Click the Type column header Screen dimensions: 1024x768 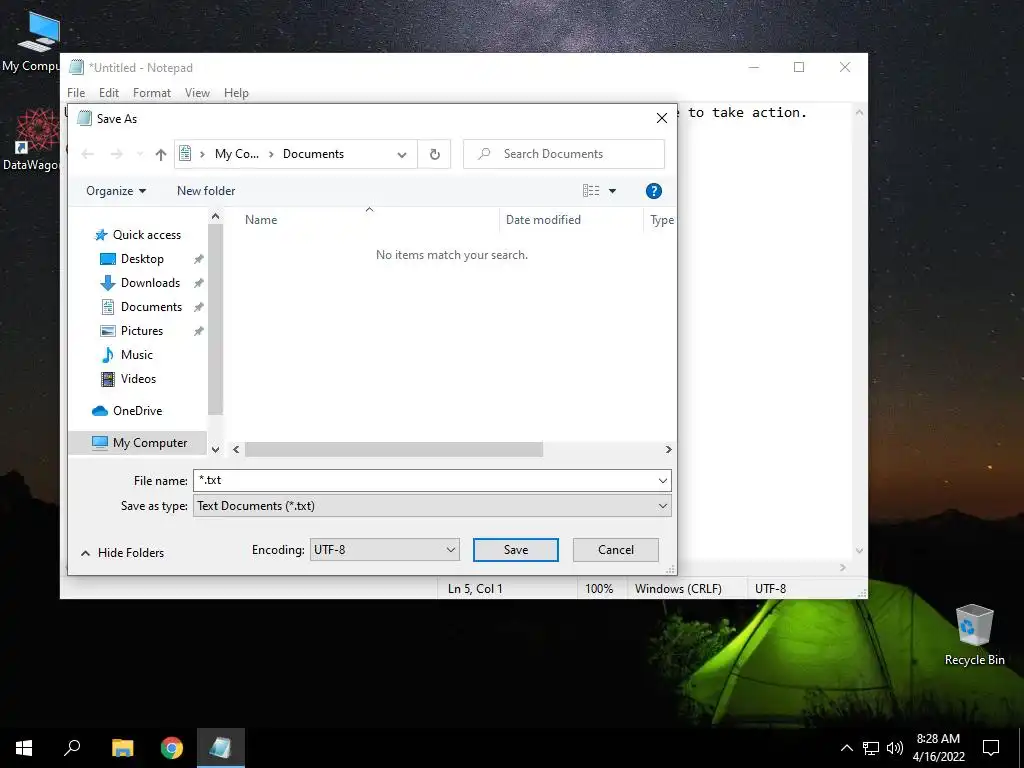[x=662, y=220]
